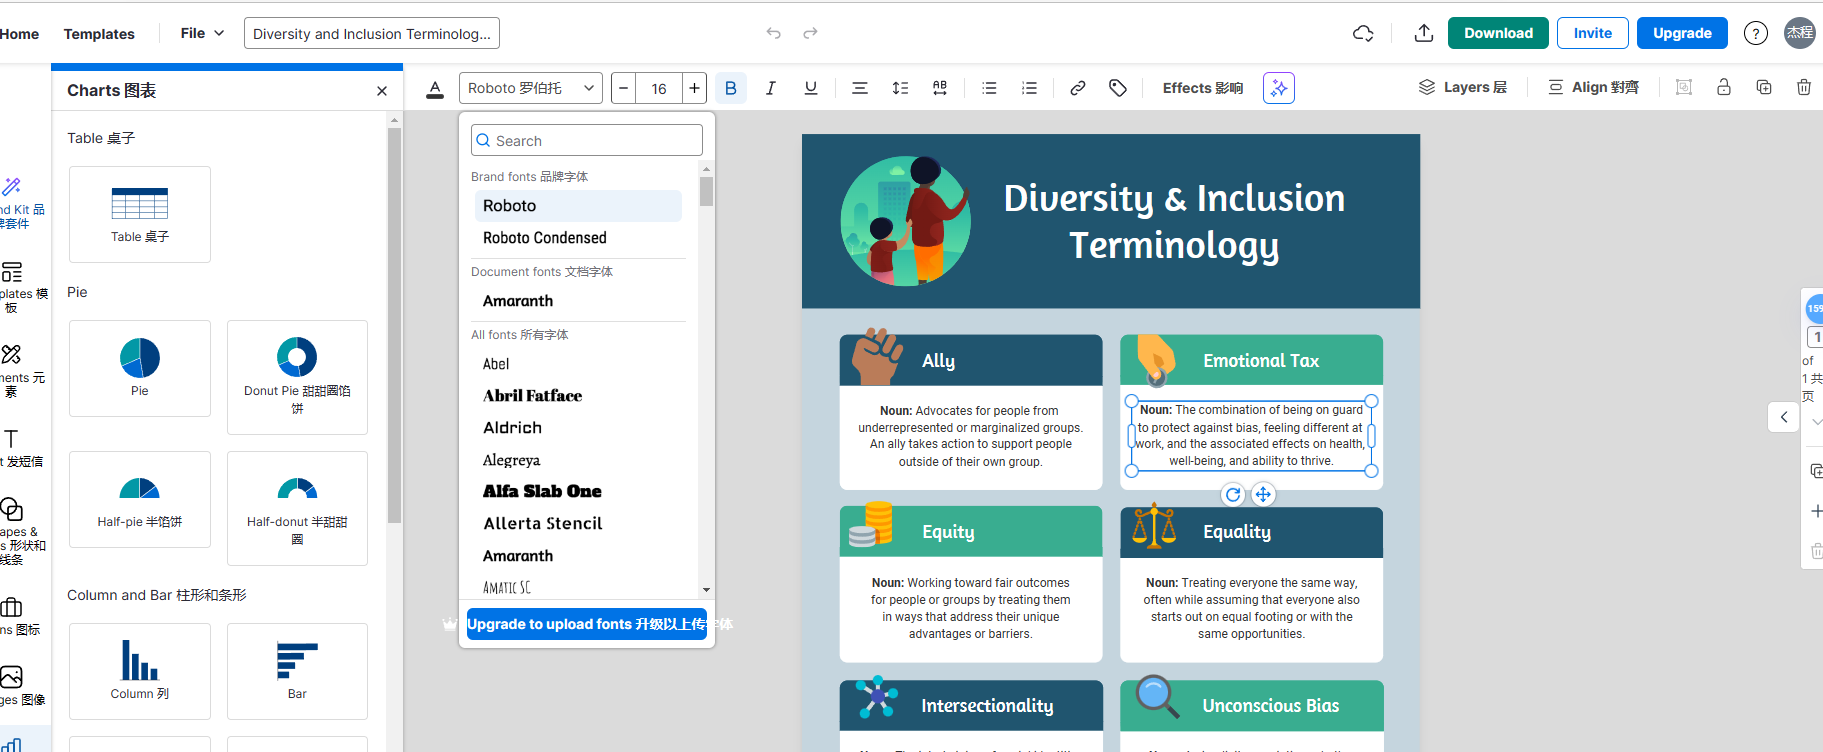The width and height of the screenshot is (1823, 752).
Task: Click the text case AB icon
Action: pos(940,88)
